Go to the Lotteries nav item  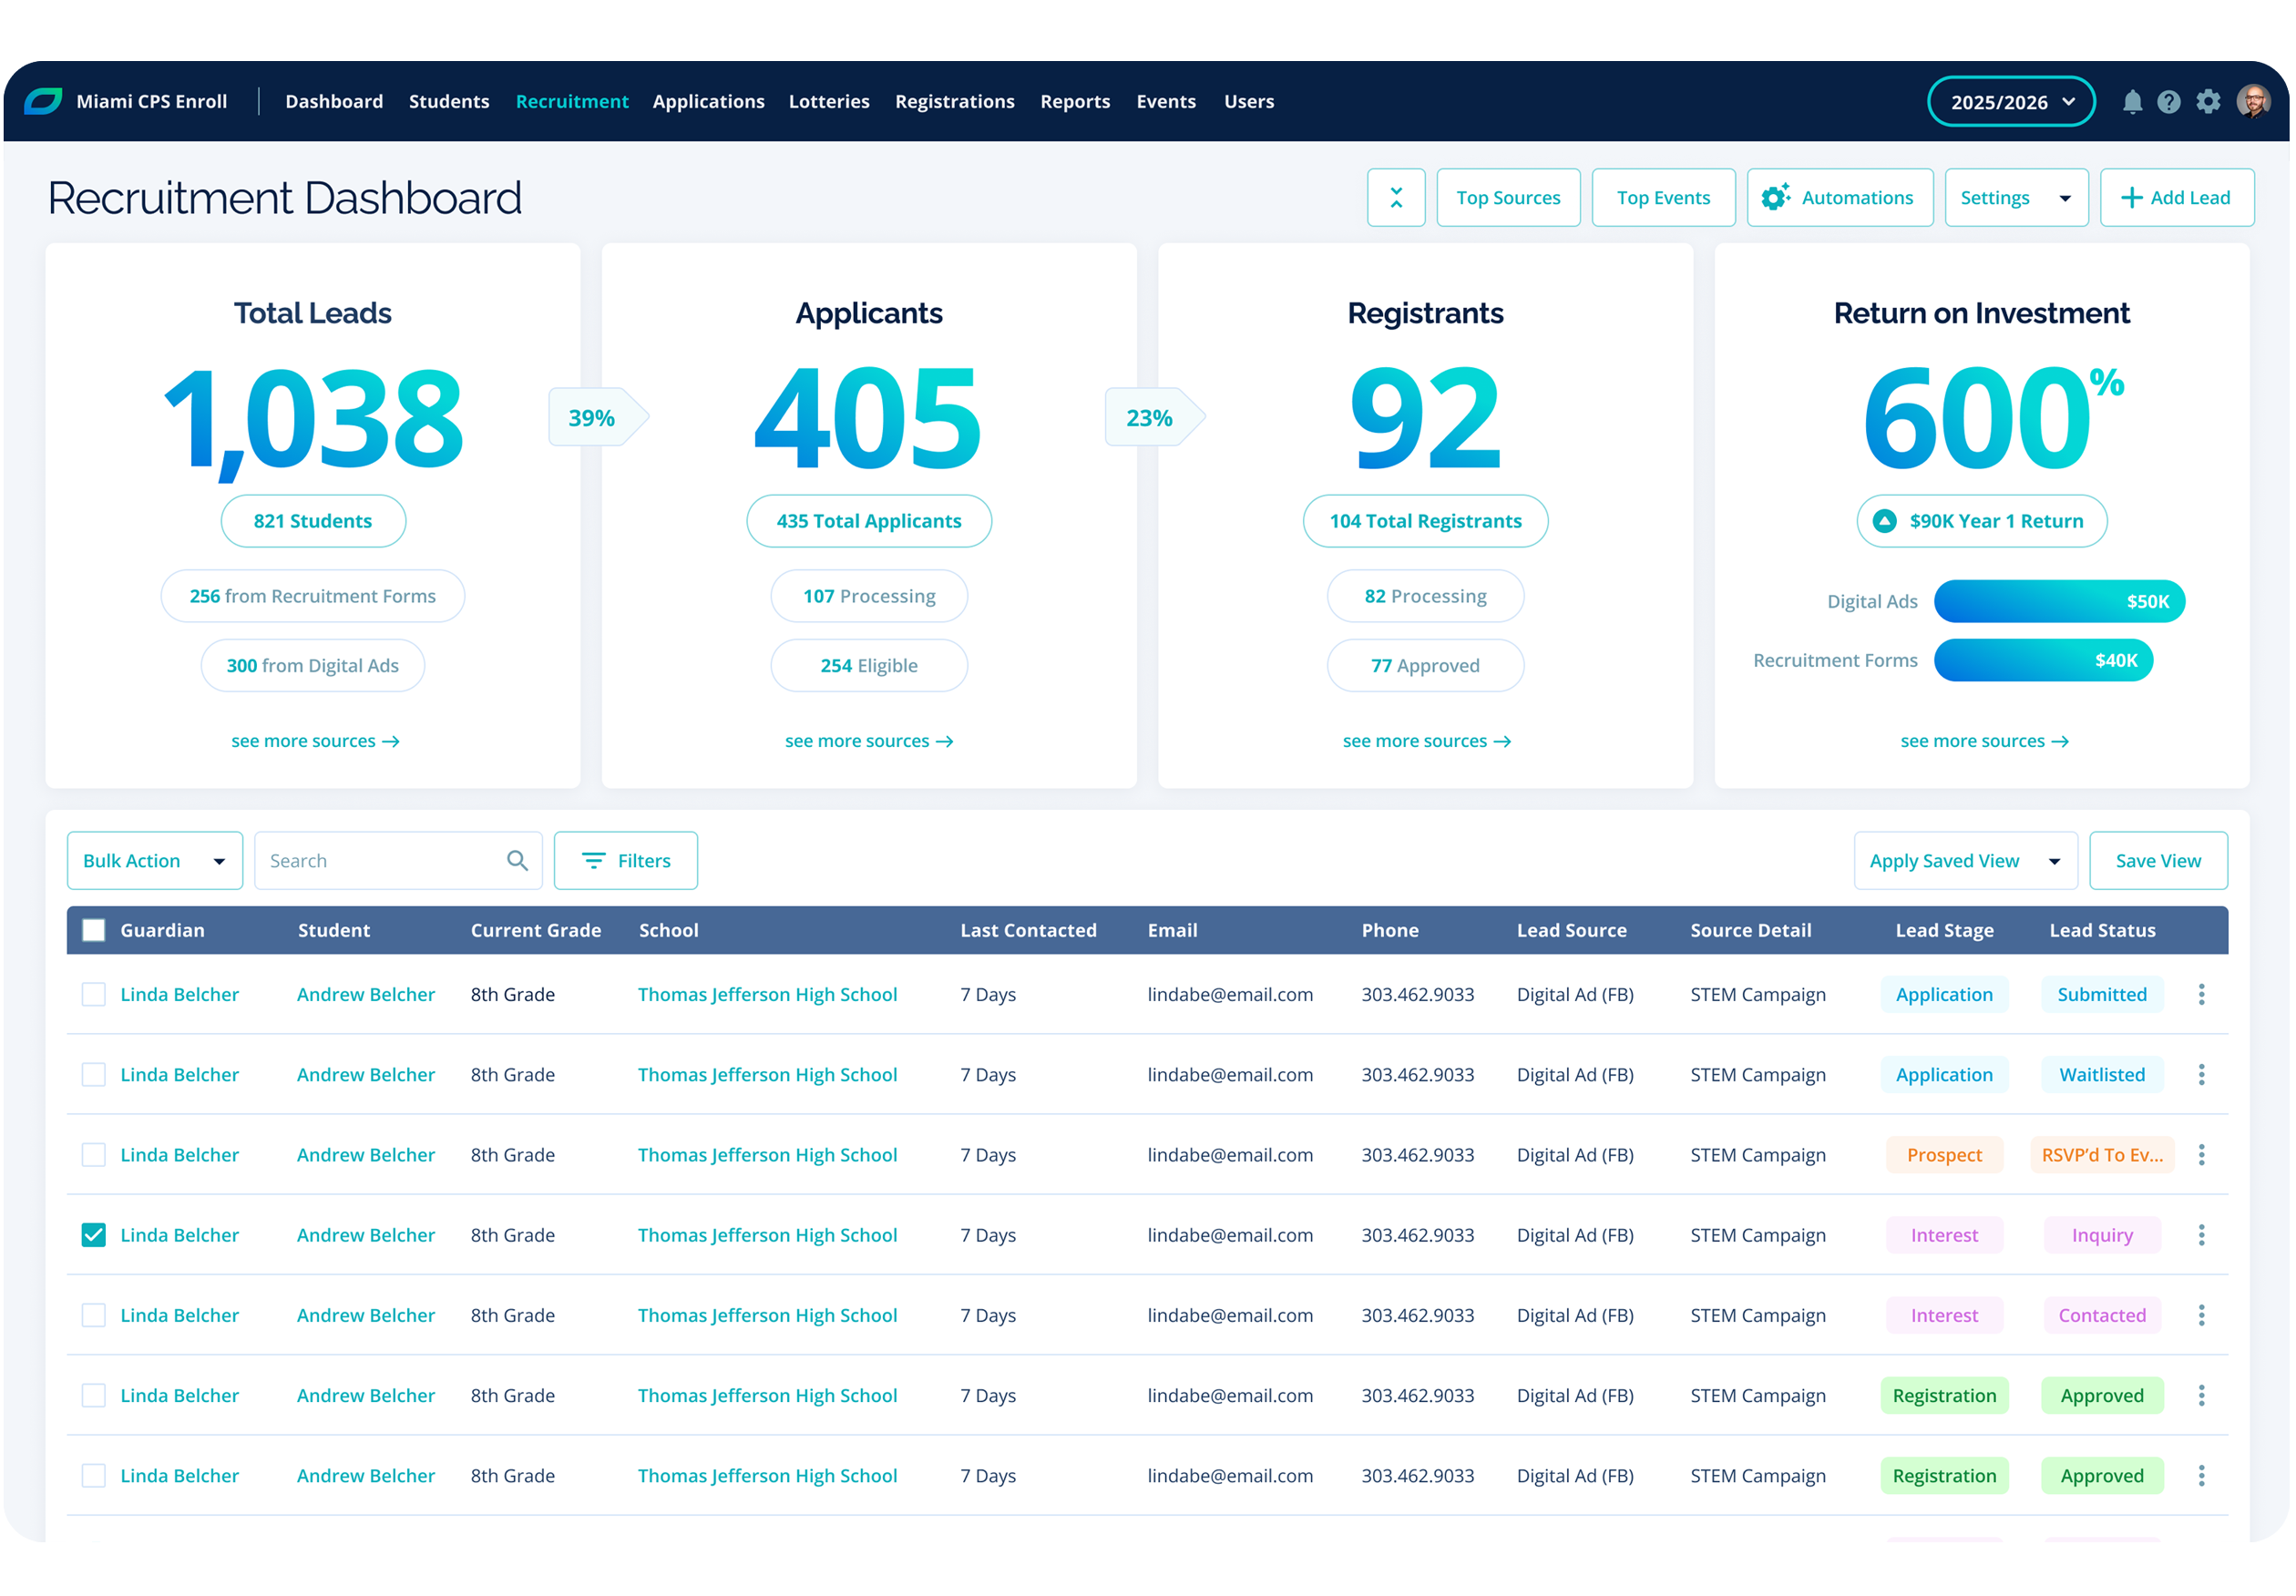click(x=829, y=102)
